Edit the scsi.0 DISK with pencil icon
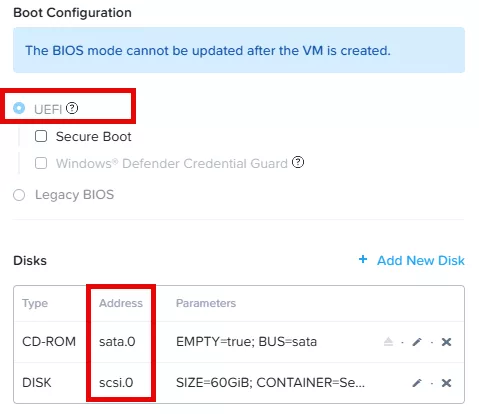Image resolution: width=479 pixels, height=414 pixels. point(417,383)
